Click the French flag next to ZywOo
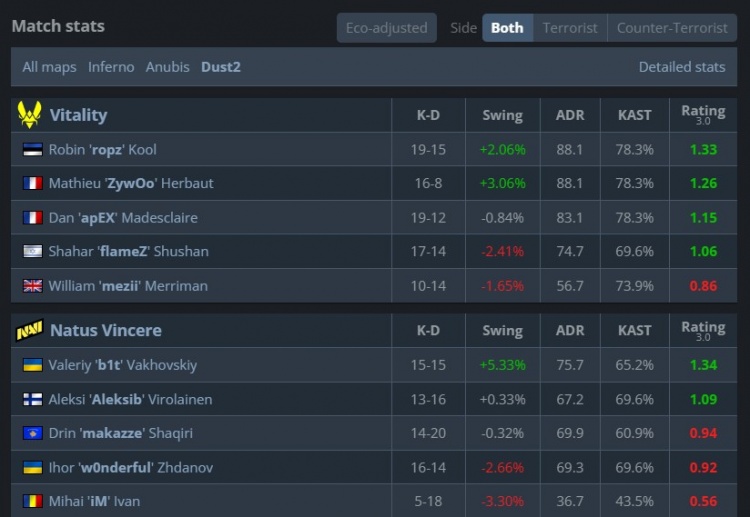 (32, 184)
